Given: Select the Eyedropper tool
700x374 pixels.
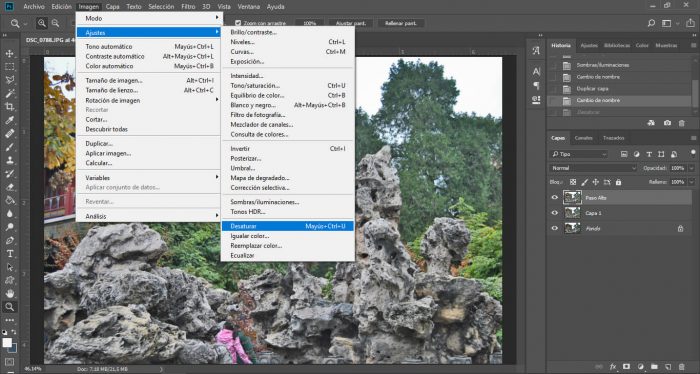Looking at the screenshot, I should tap(9, 120).
